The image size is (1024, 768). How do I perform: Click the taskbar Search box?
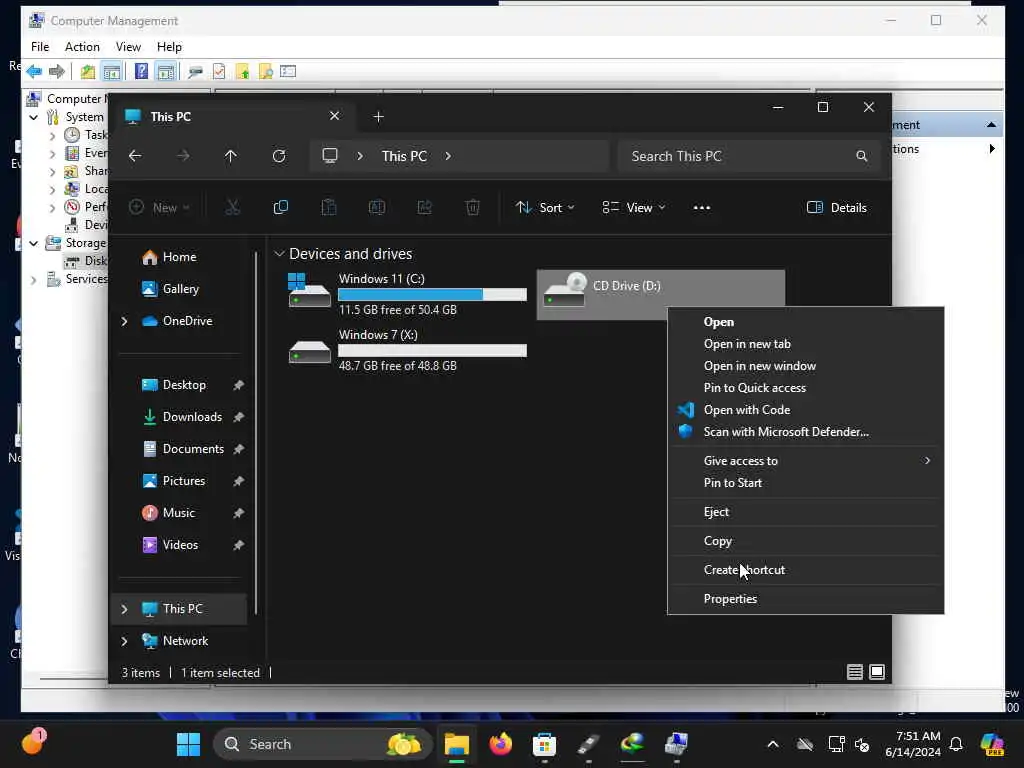[x=323, y=744]
